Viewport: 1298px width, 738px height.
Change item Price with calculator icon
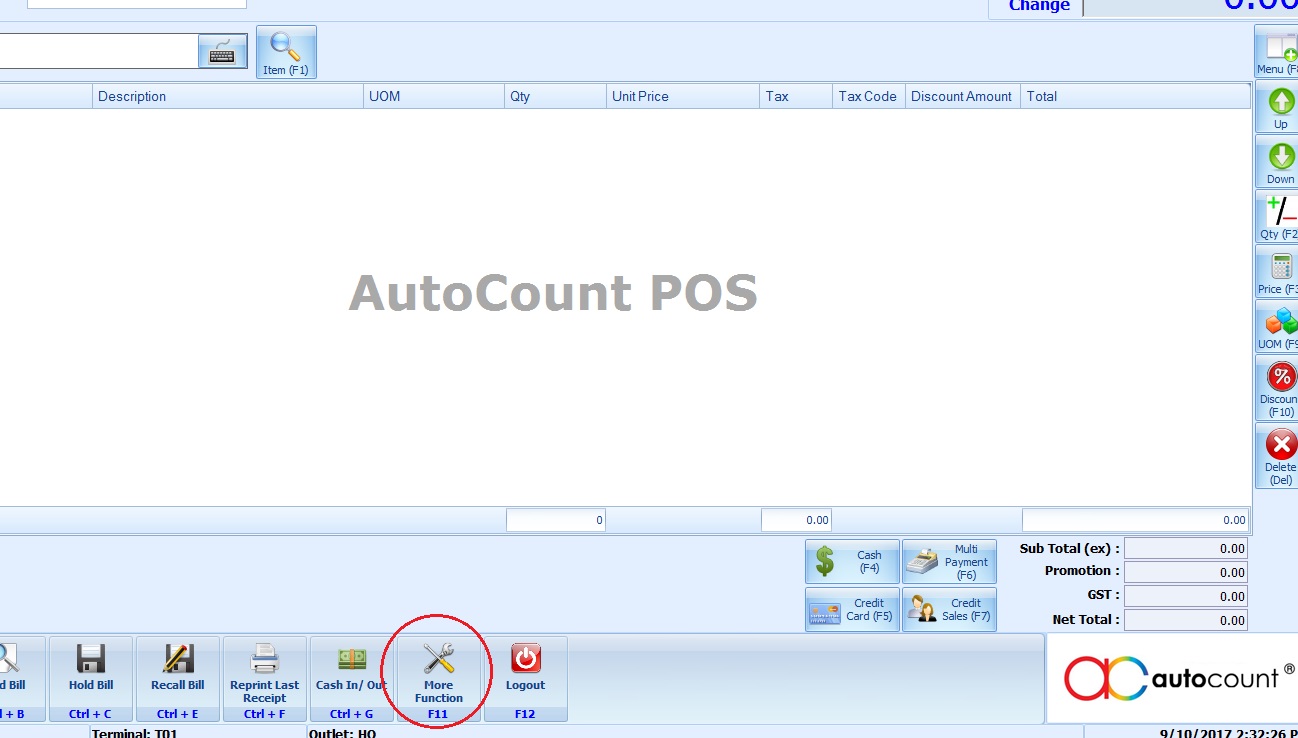(1279, 273)
